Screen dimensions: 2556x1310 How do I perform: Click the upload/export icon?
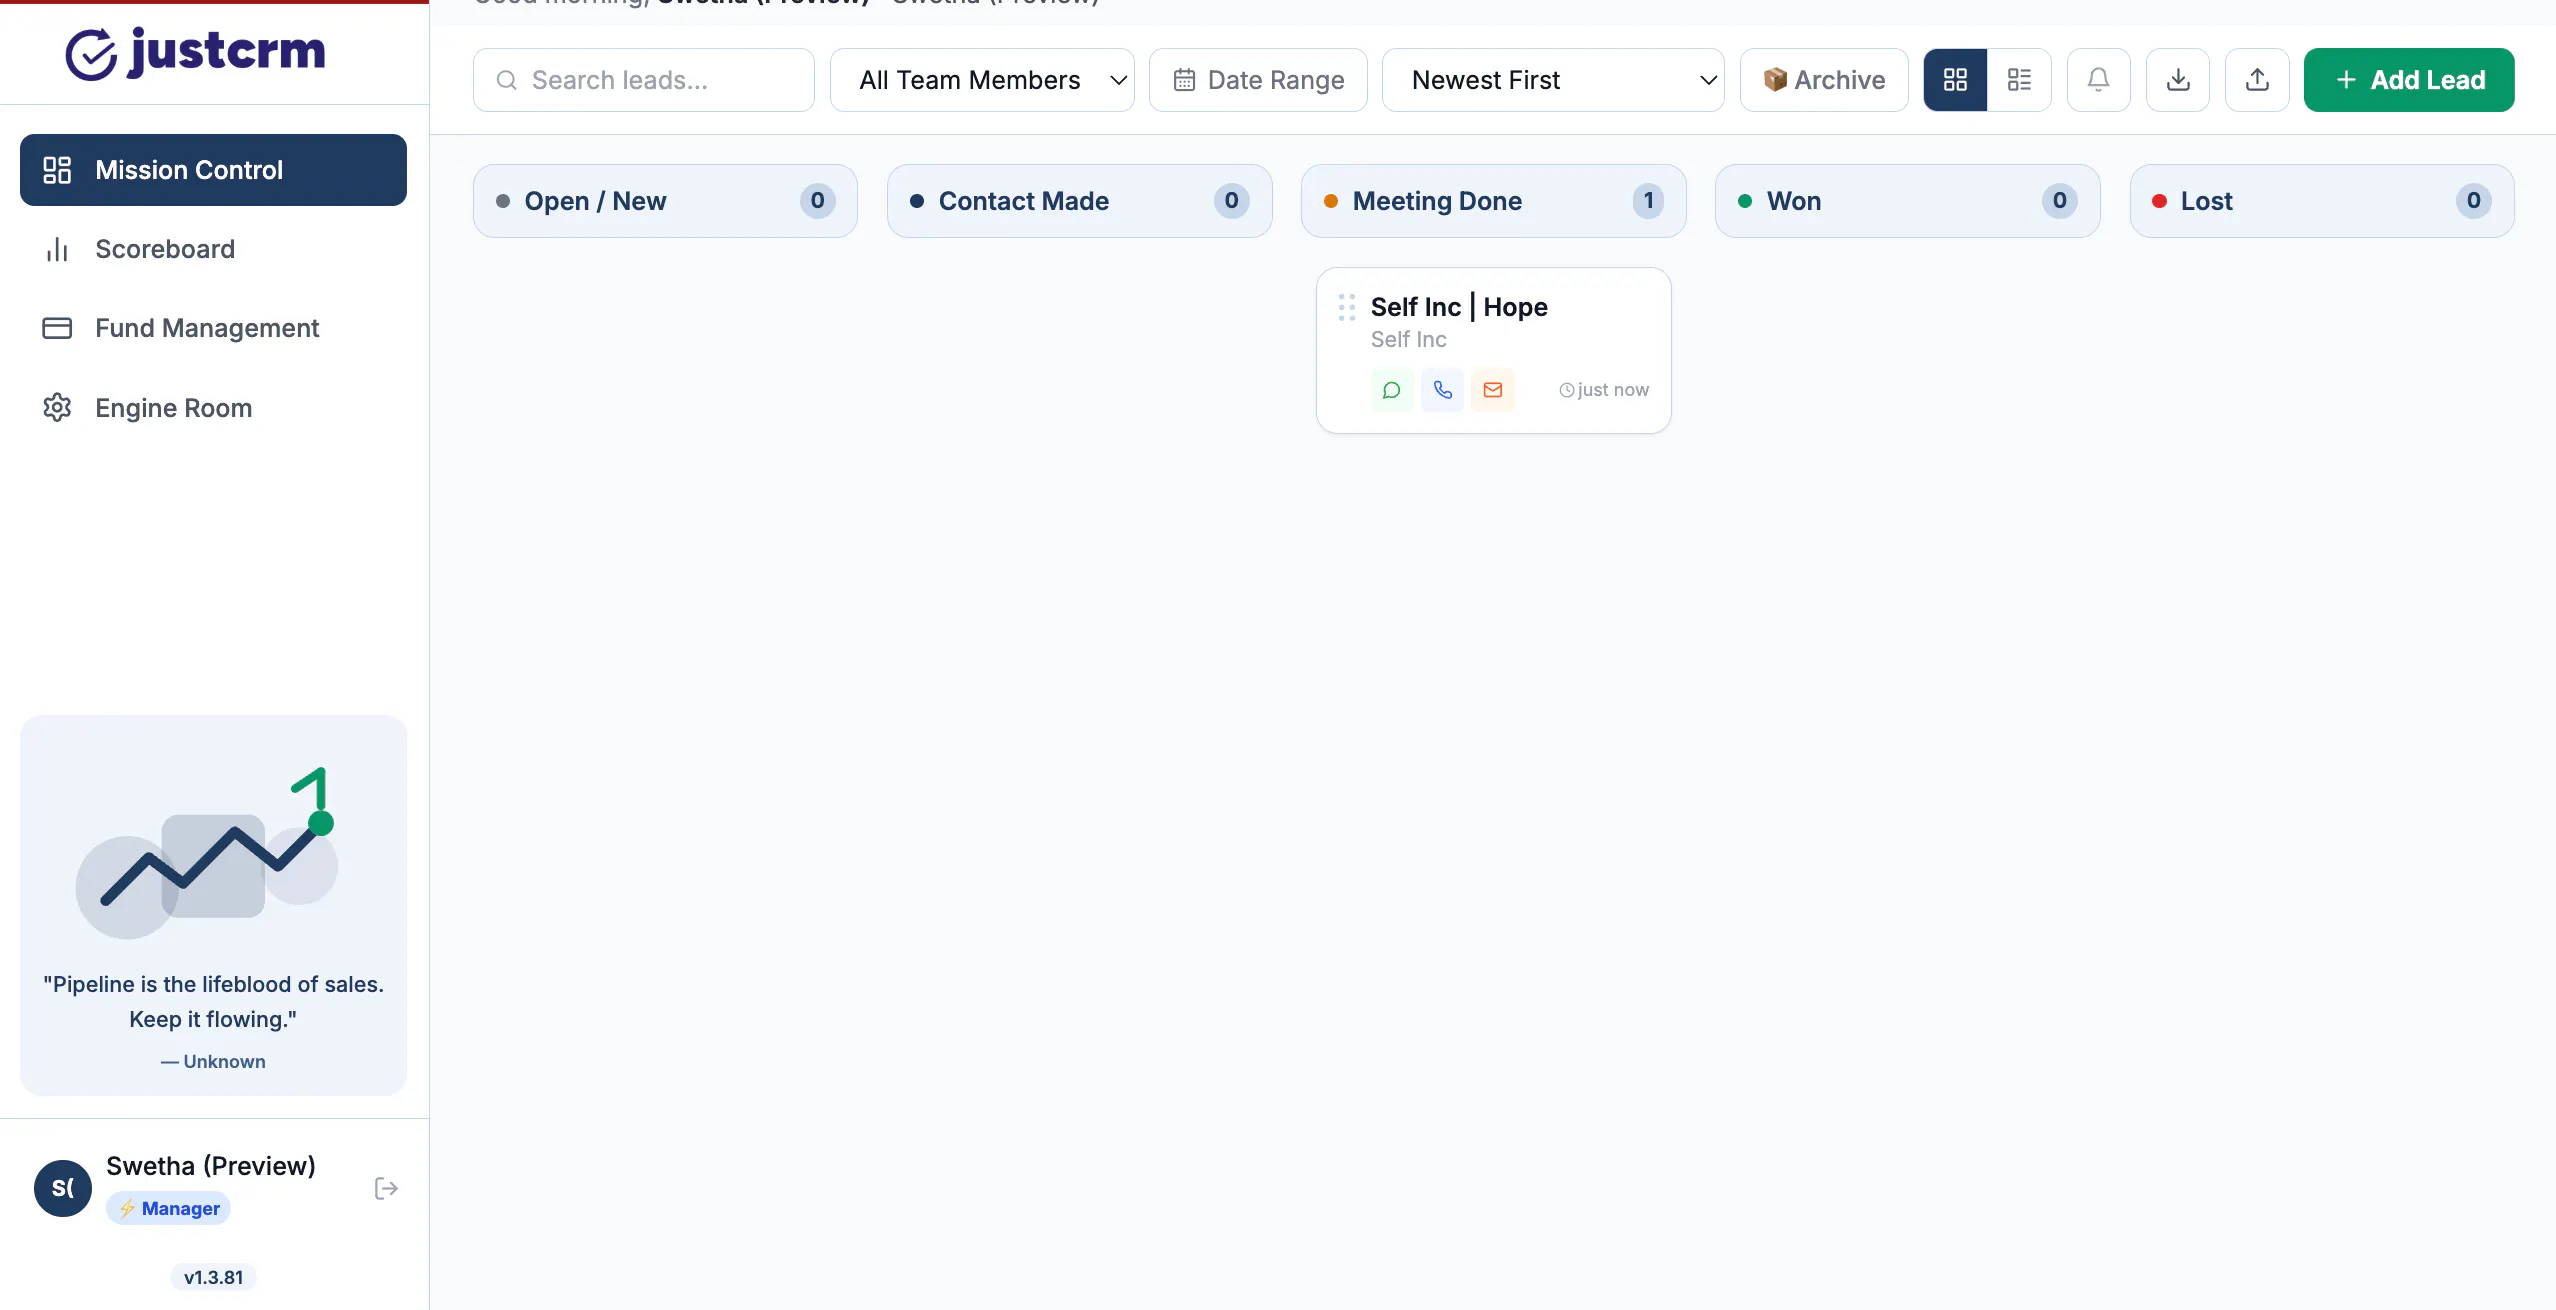tap(2257, 80)
